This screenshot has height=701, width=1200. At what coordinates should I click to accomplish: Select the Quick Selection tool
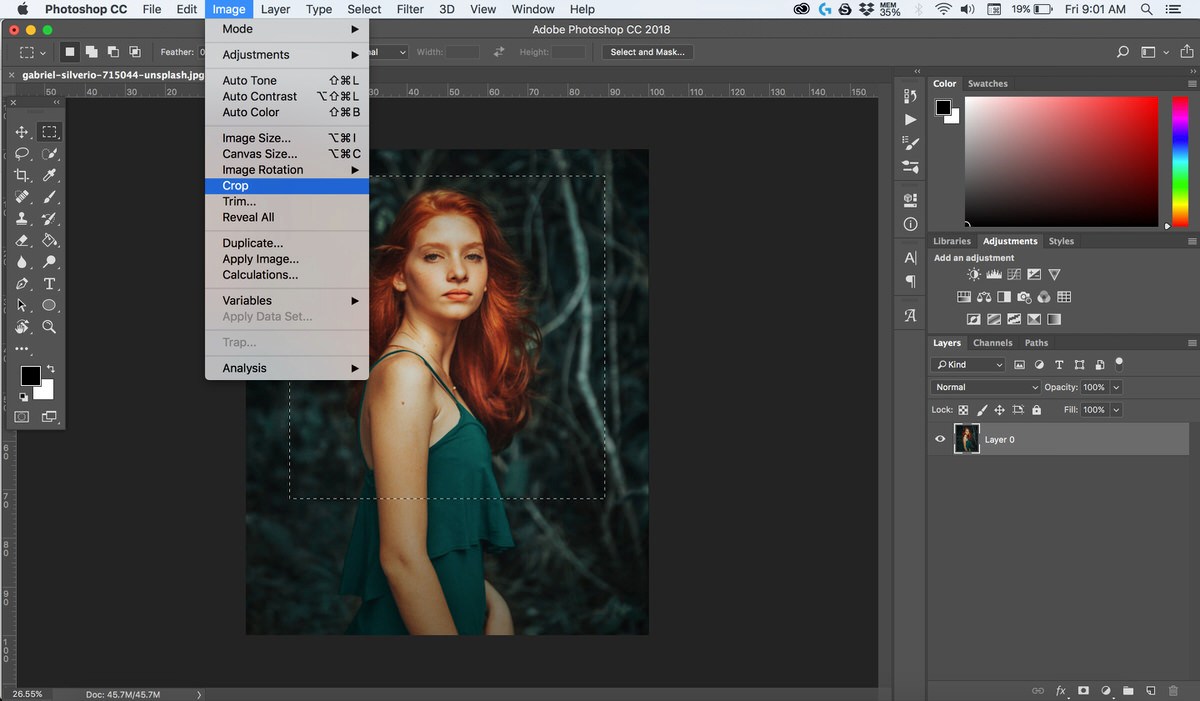tap(49, 154)
